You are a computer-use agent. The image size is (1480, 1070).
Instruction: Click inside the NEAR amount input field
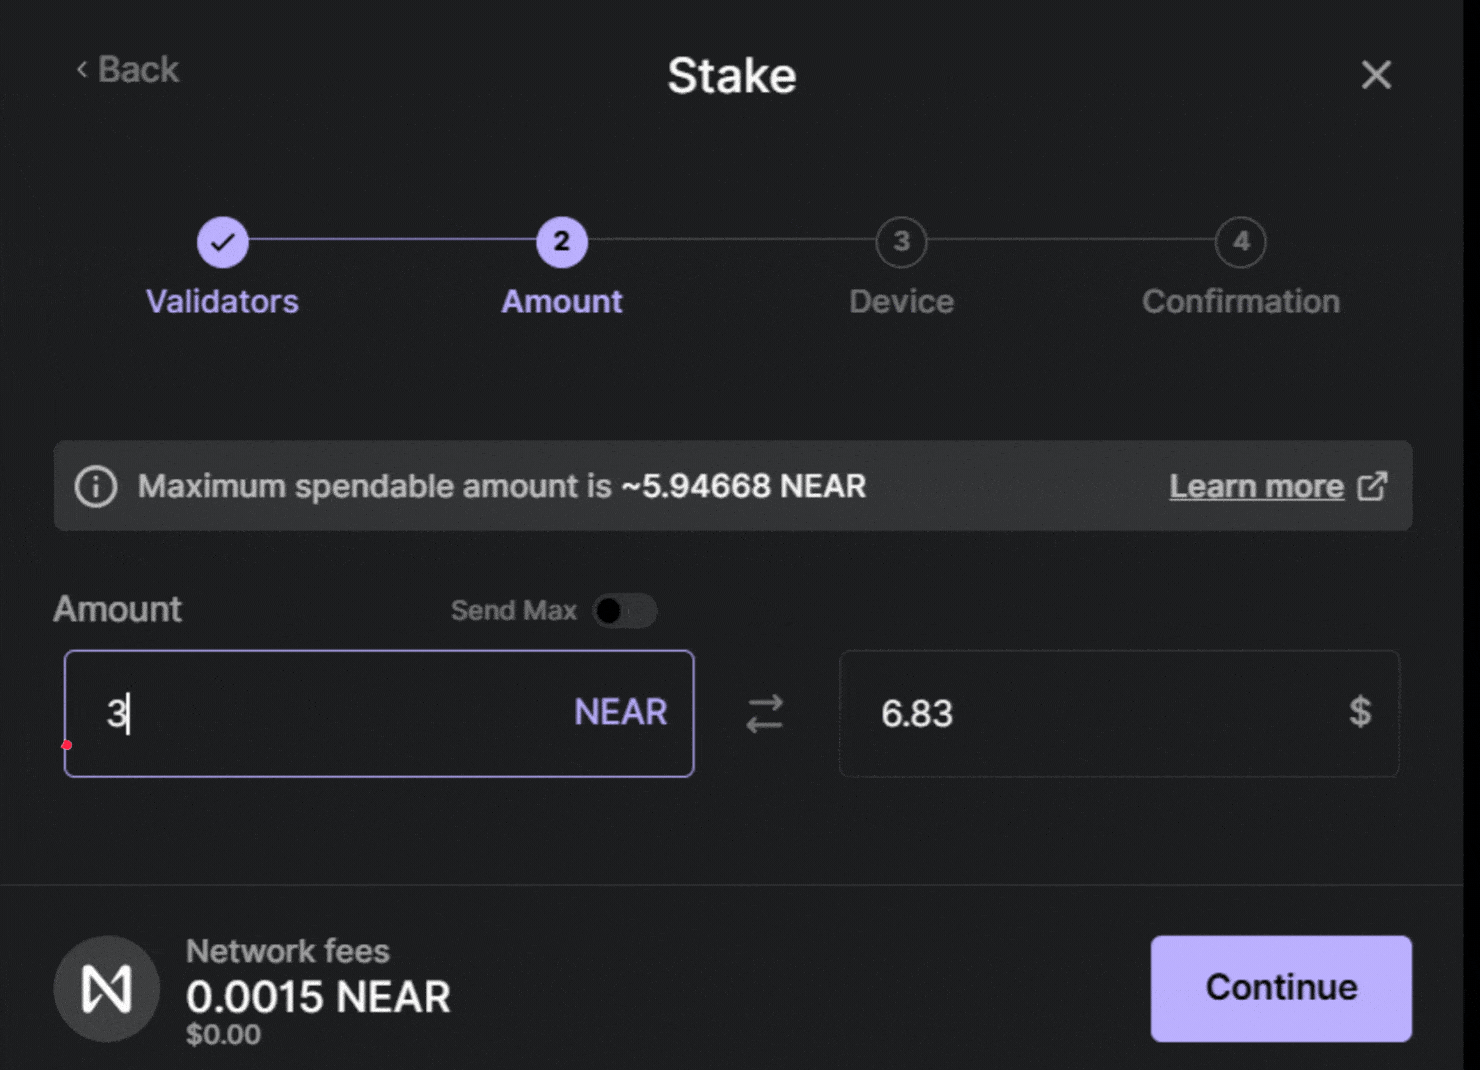[300, 714]
